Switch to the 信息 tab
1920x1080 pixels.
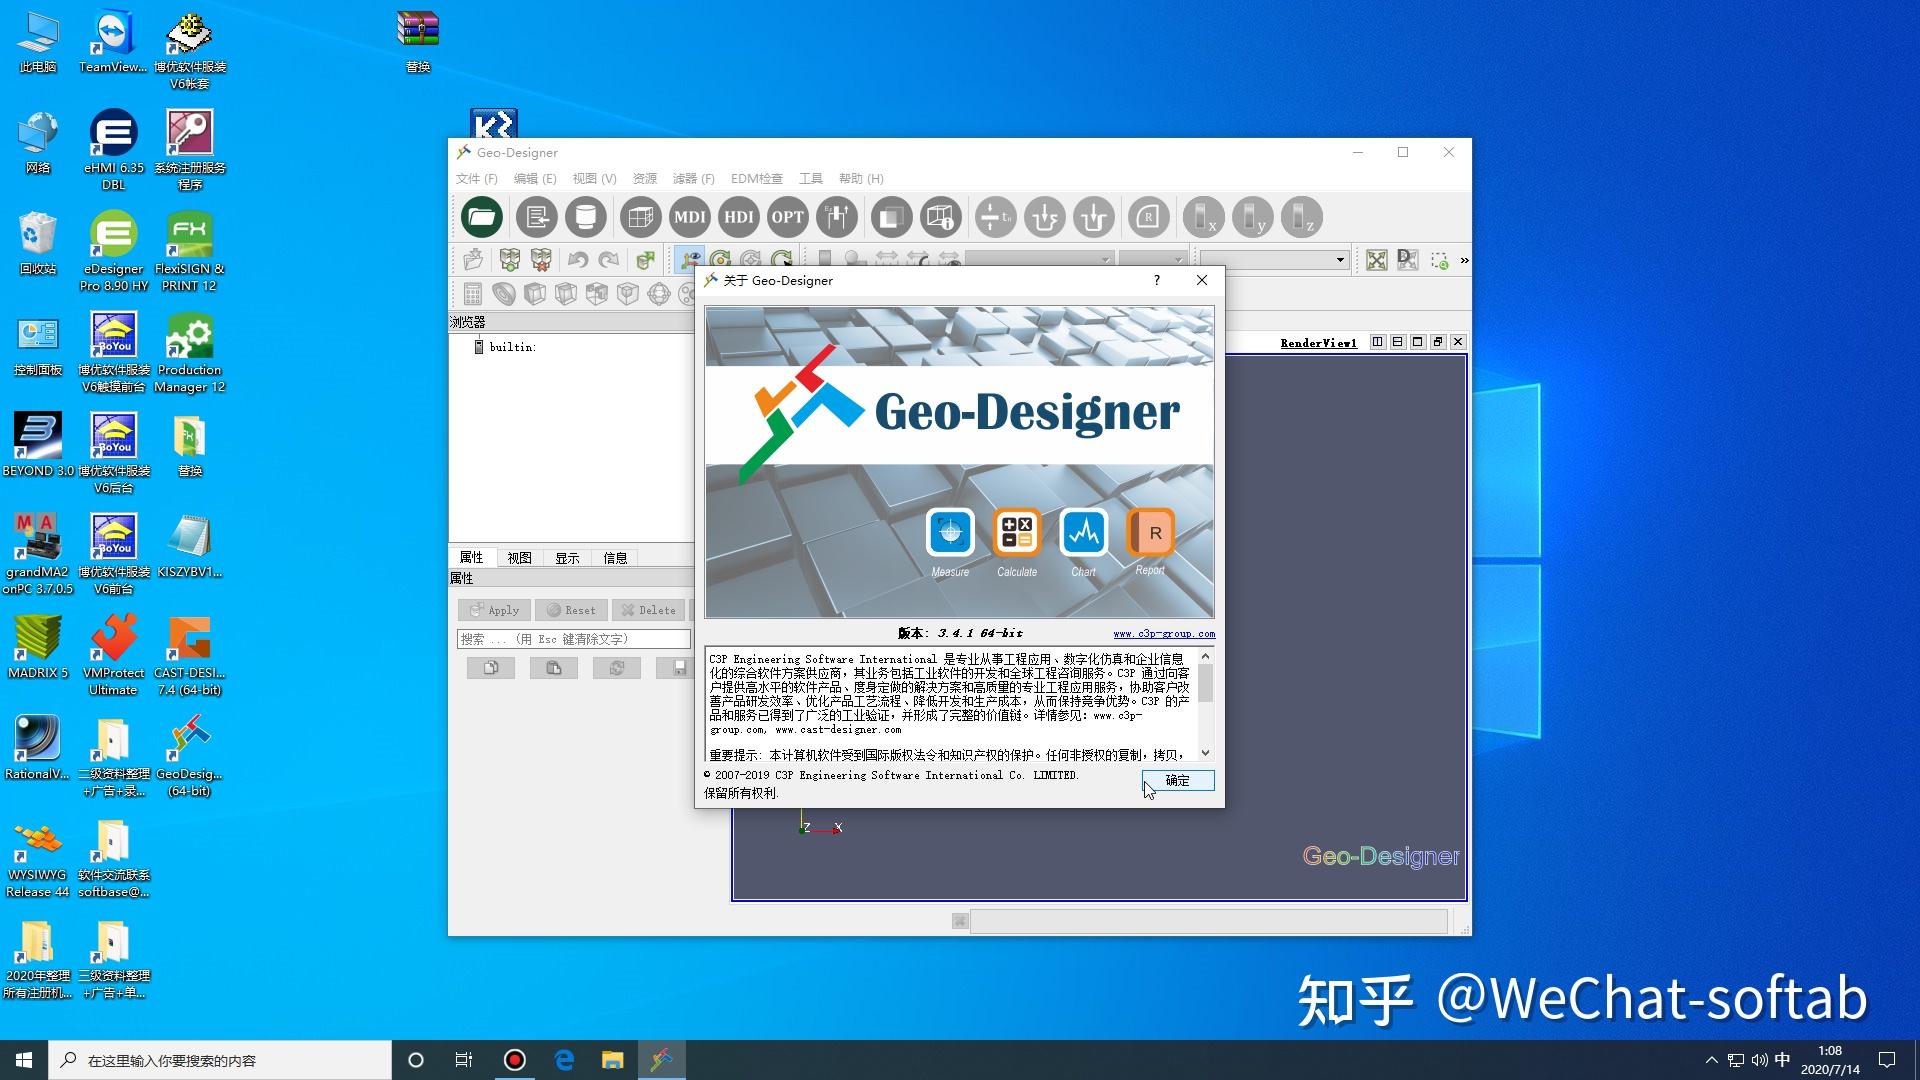point(615,558)
